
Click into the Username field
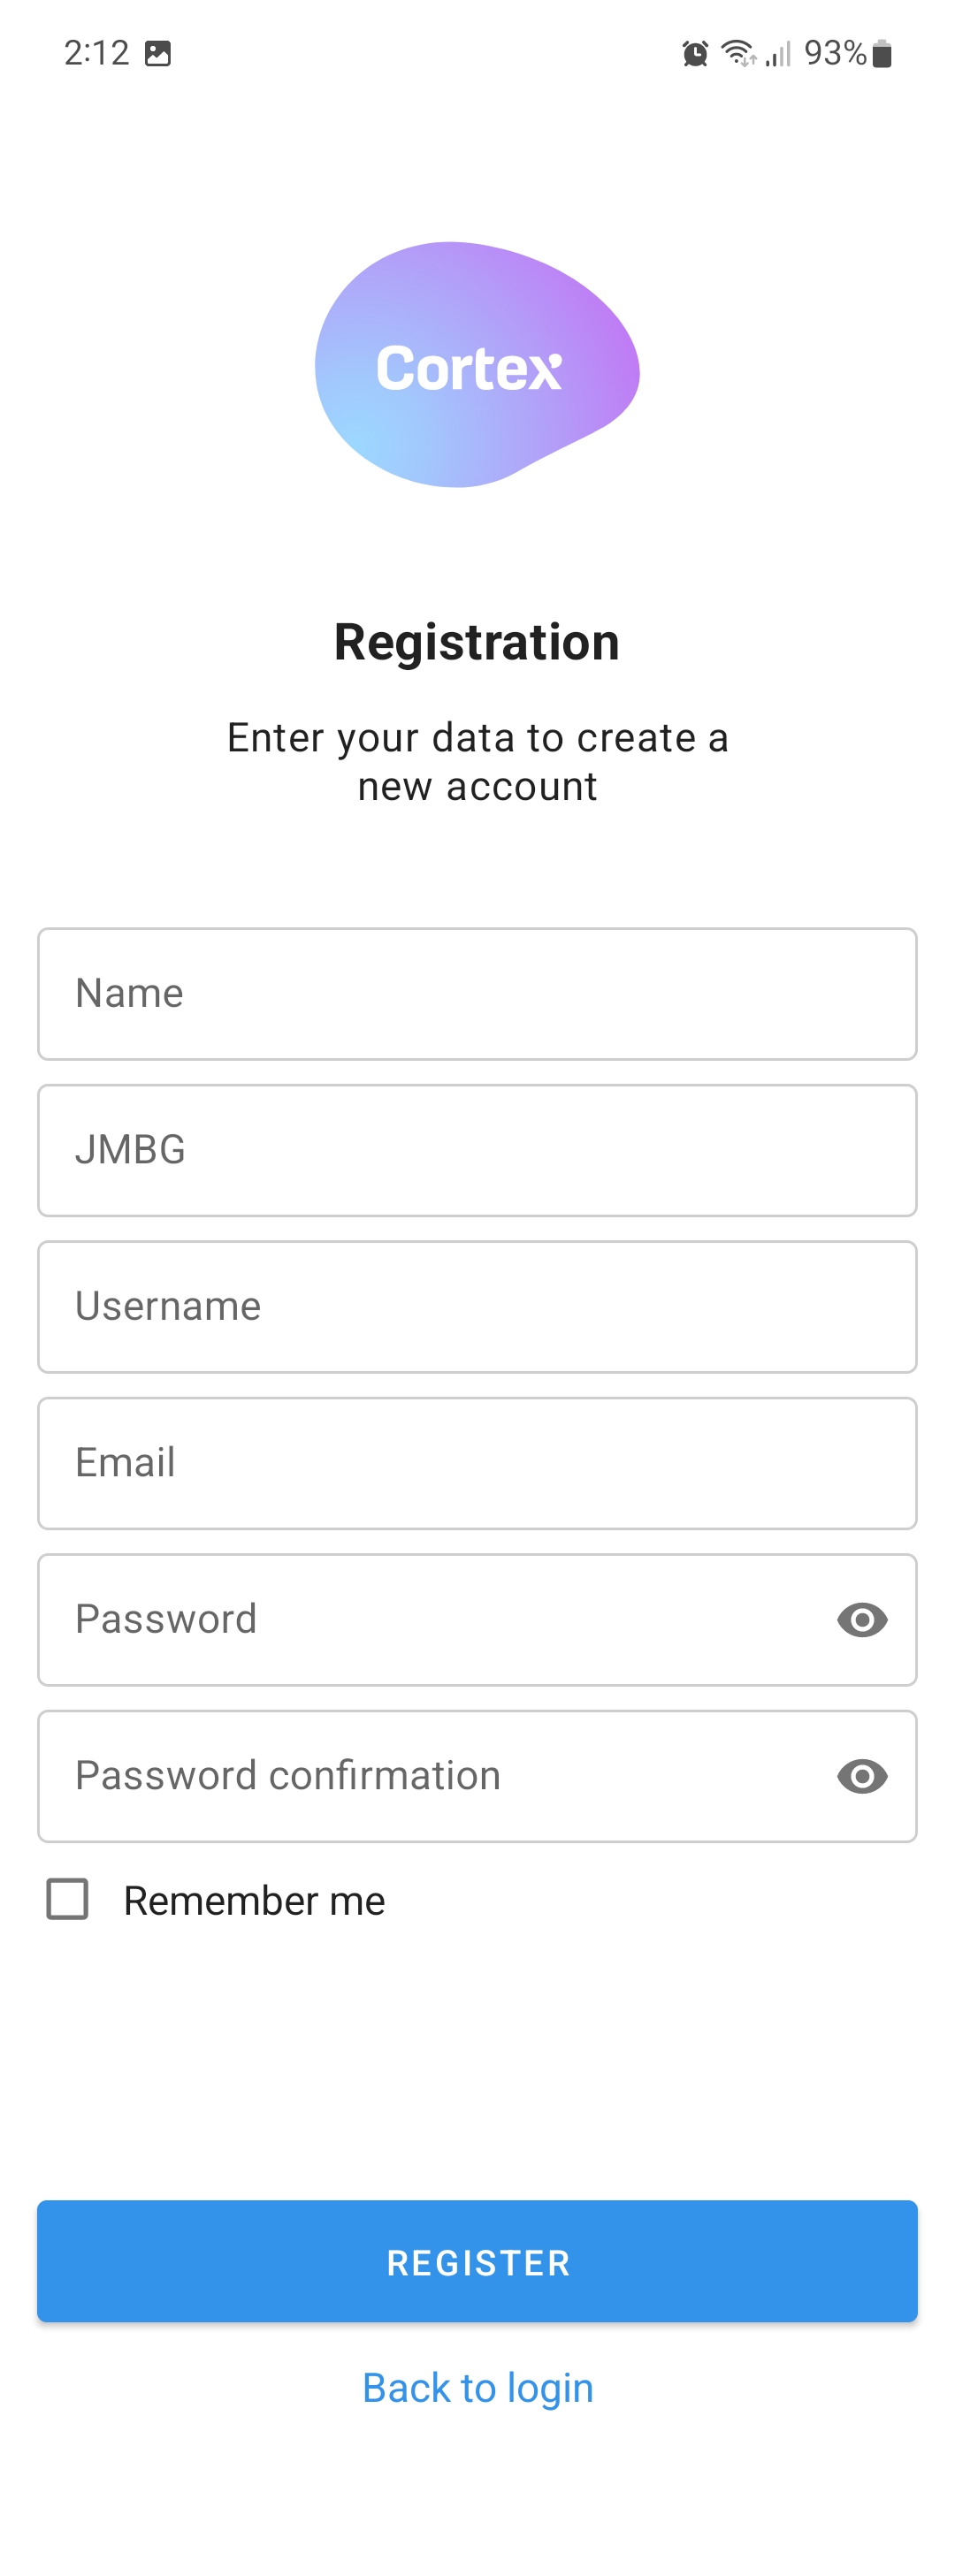point(477,1306)
